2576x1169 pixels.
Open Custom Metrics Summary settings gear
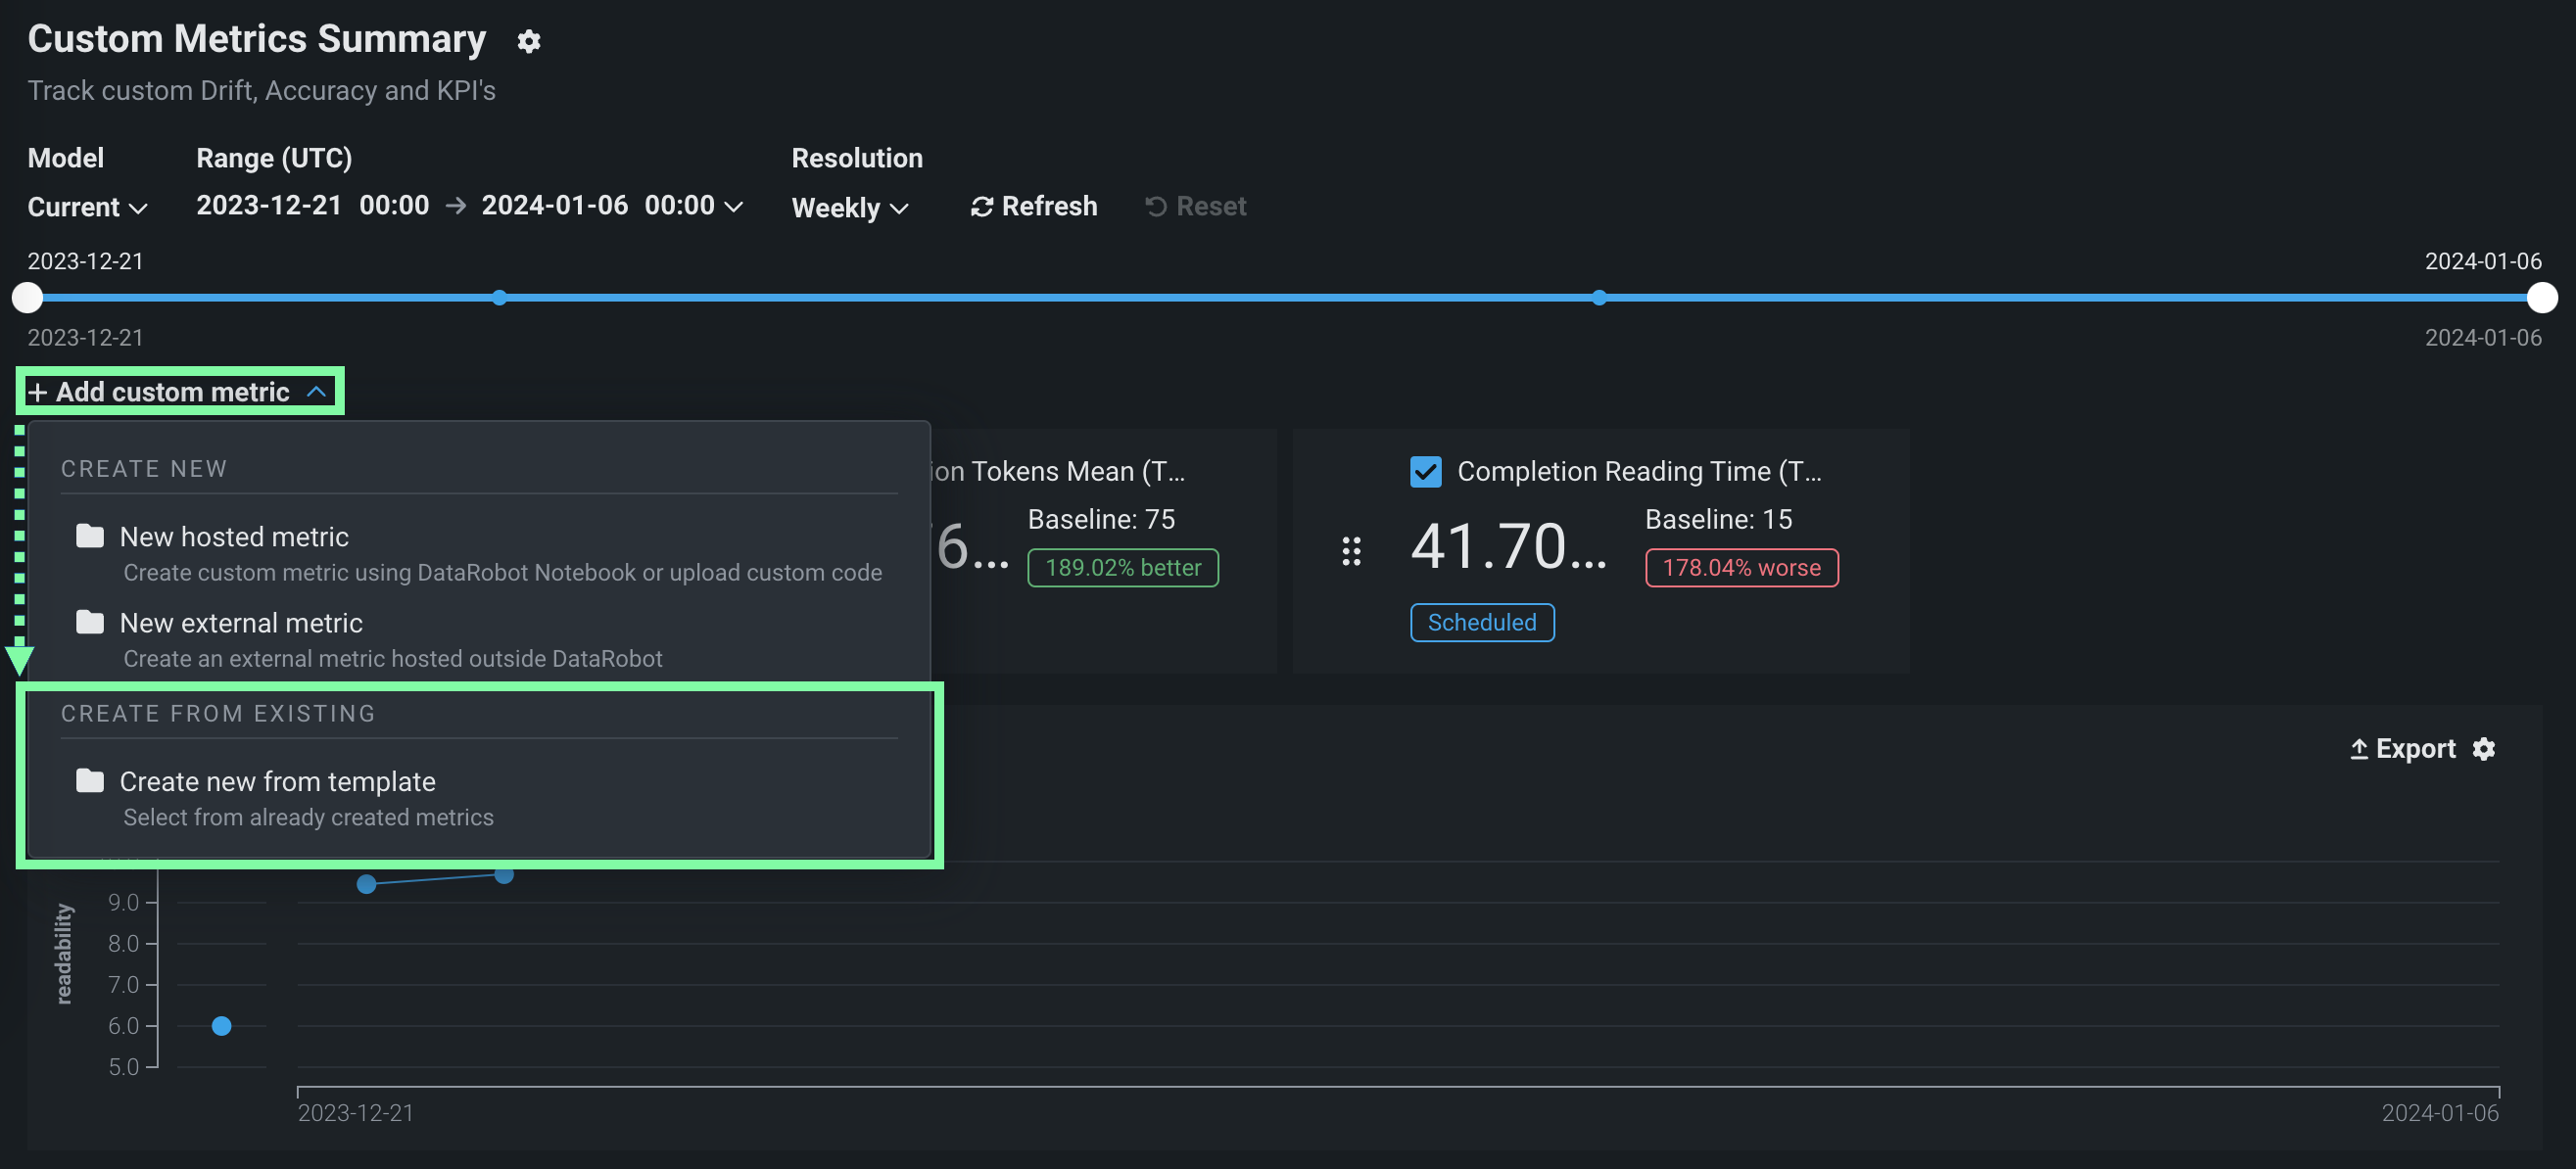point(528,41)
